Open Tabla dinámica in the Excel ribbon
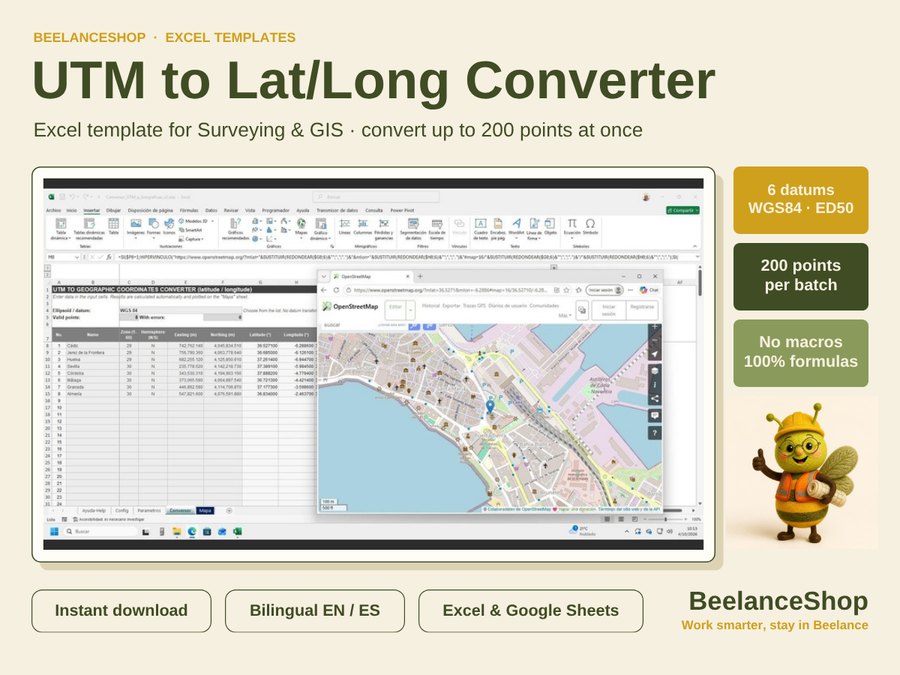Viewport: 900px width, 675px height. [61, 229]
